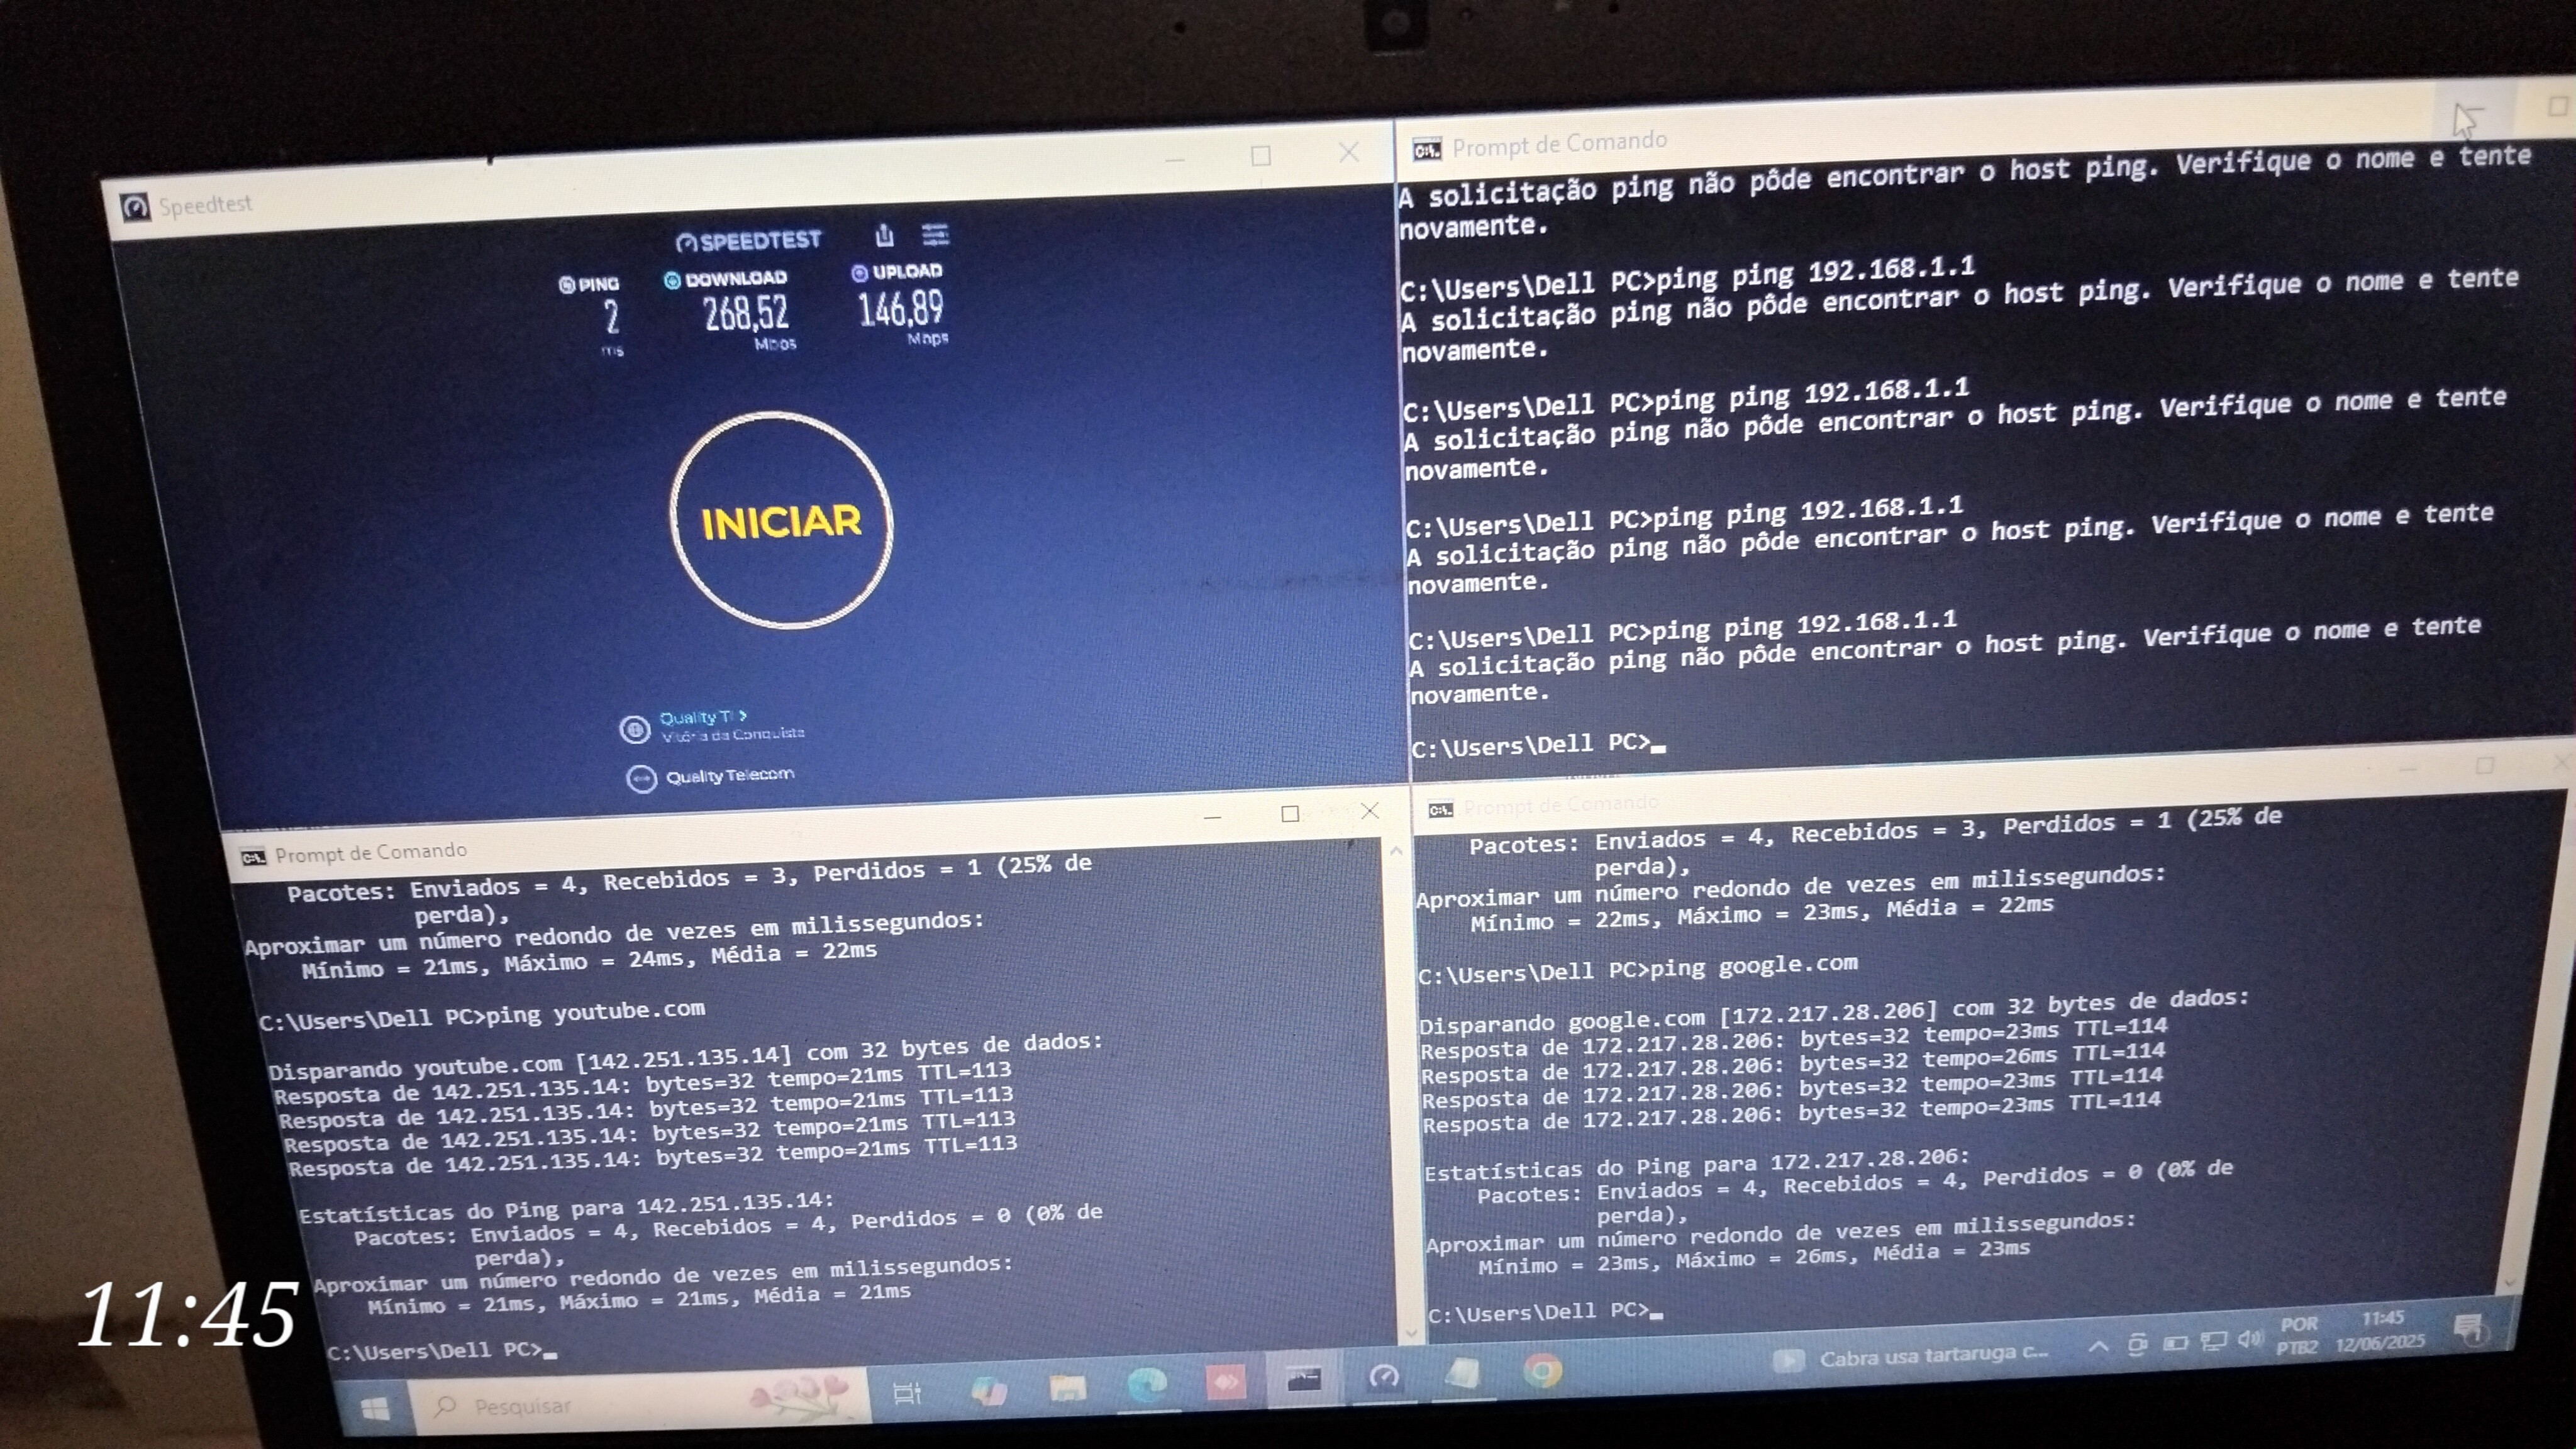Open the Speedtest settings sliders icon

(x=935, y=235)
